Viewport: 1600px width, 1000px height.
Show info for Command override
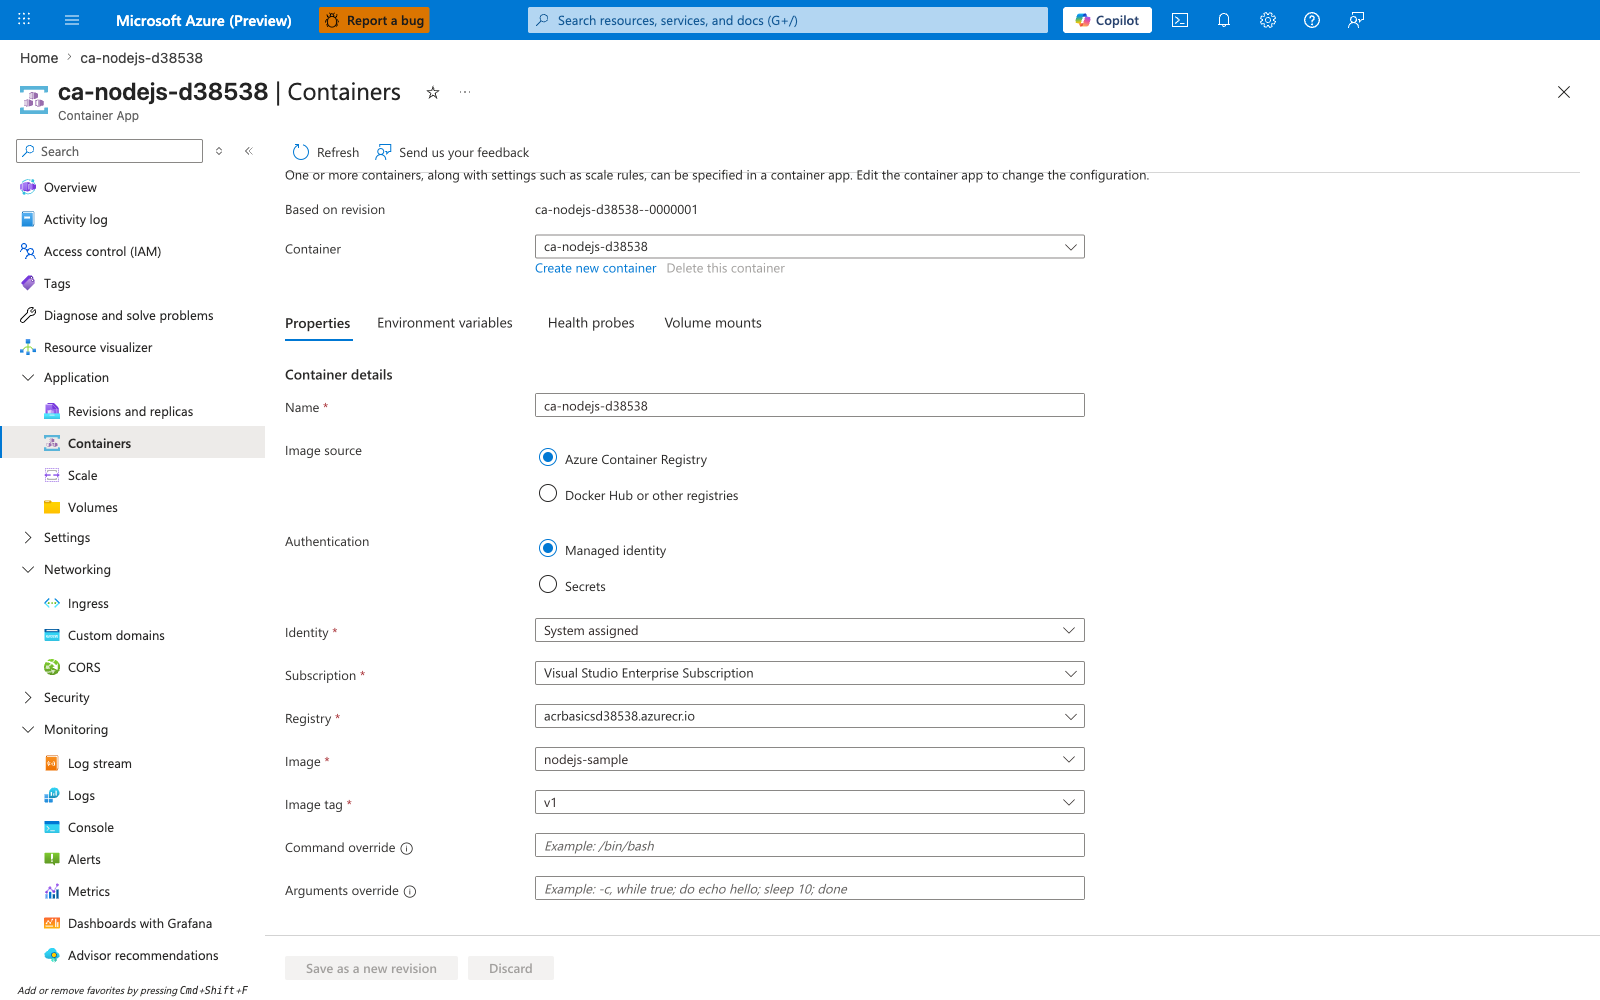[407, 848]
